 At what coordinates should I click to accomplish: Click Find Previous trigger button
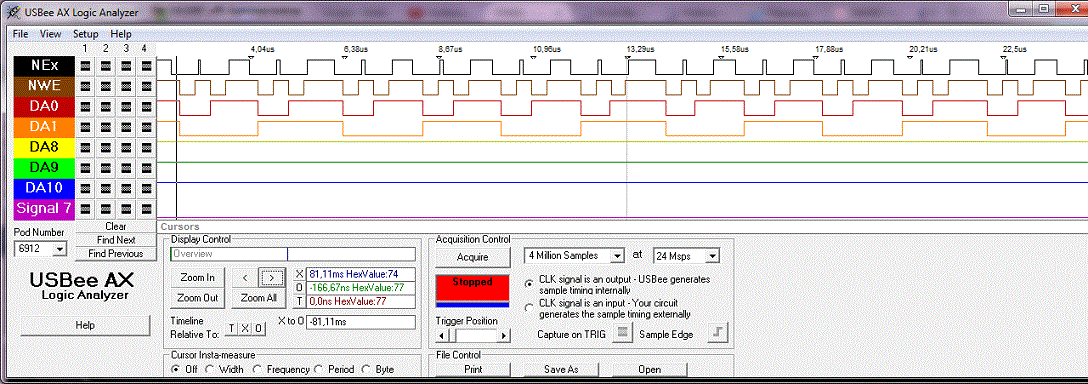[116, 253]
